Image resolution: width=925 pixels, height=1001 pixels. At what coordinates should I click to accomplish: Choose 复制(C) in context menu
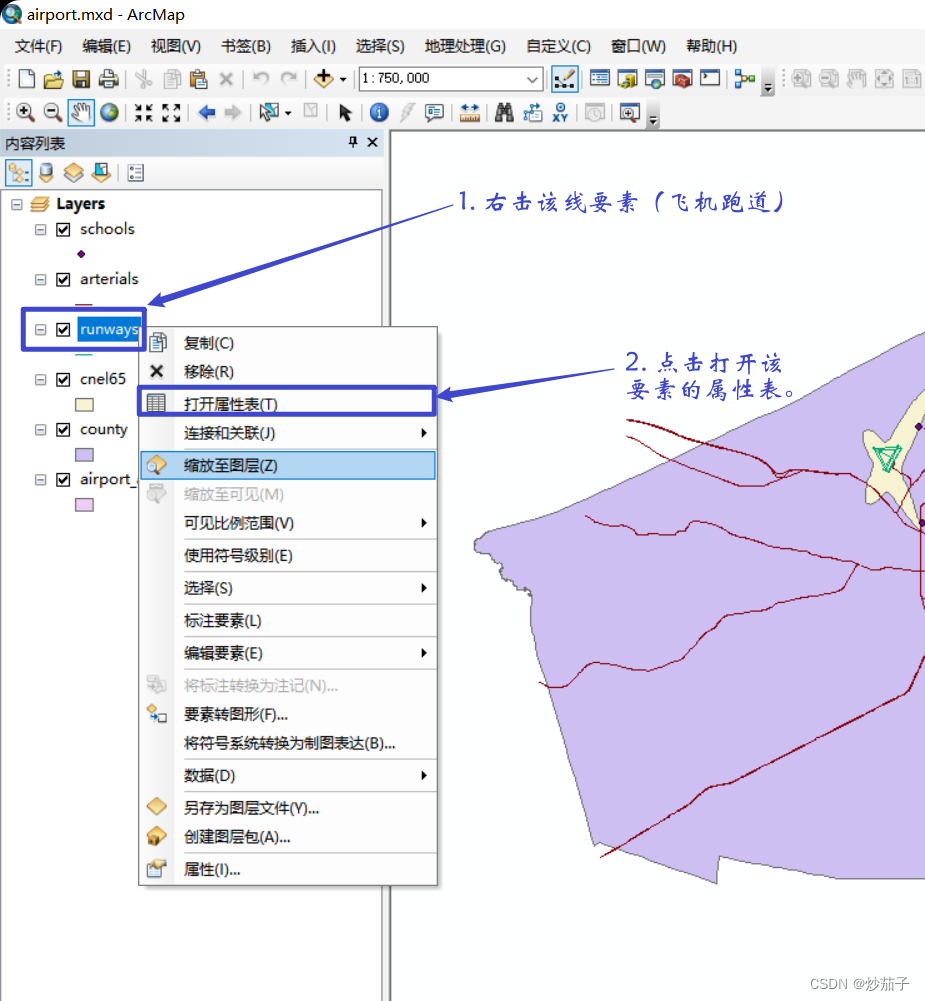pos(287,343)
